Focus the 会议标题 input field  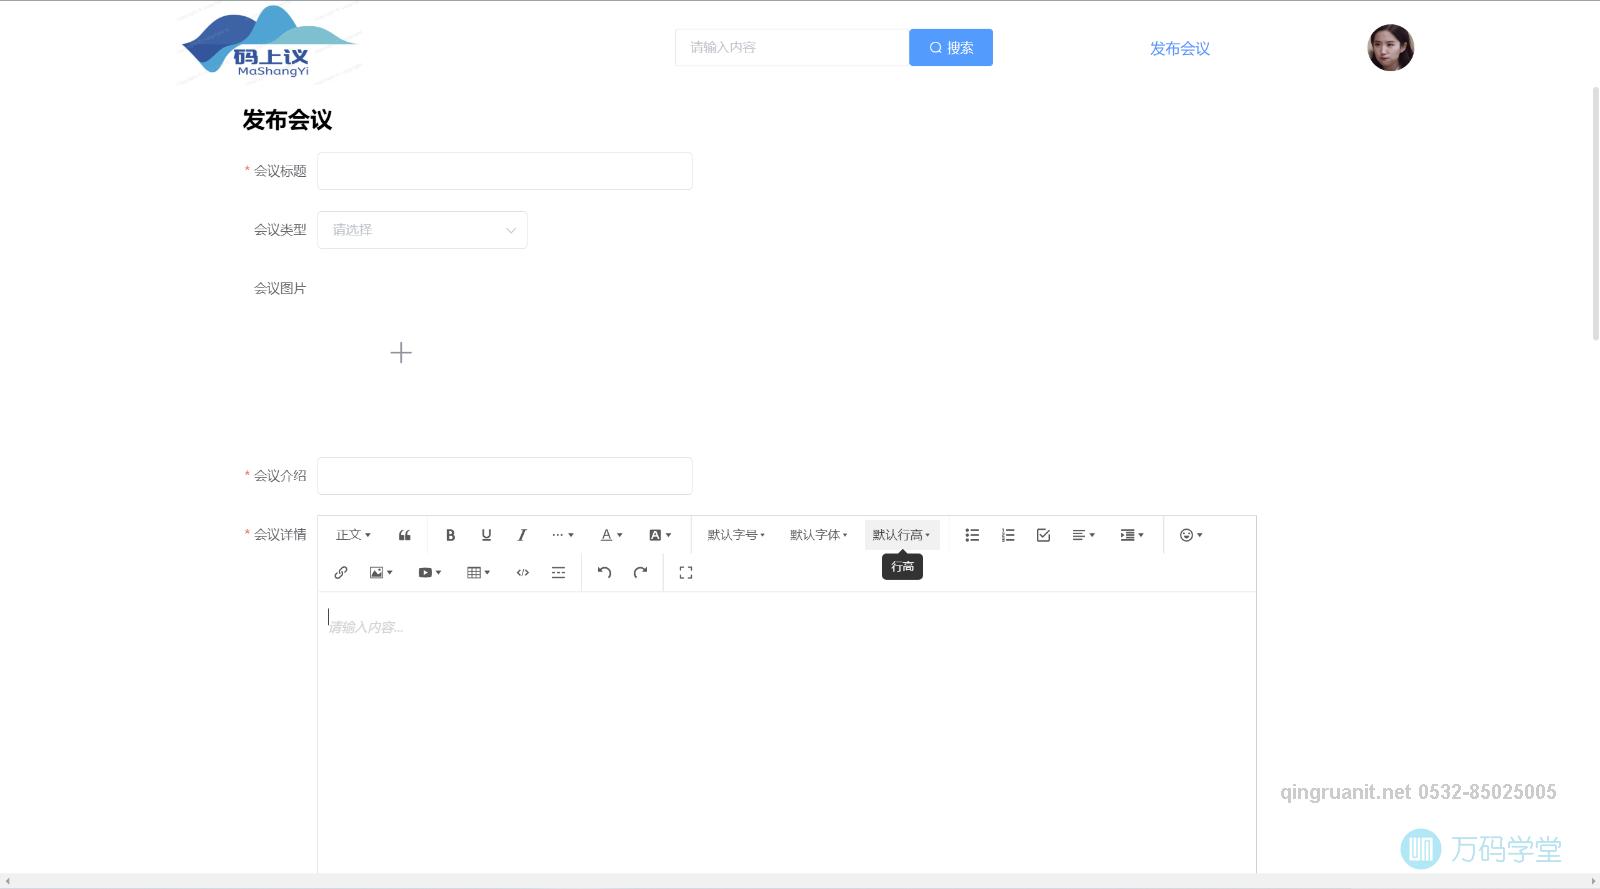pos(505,171)
